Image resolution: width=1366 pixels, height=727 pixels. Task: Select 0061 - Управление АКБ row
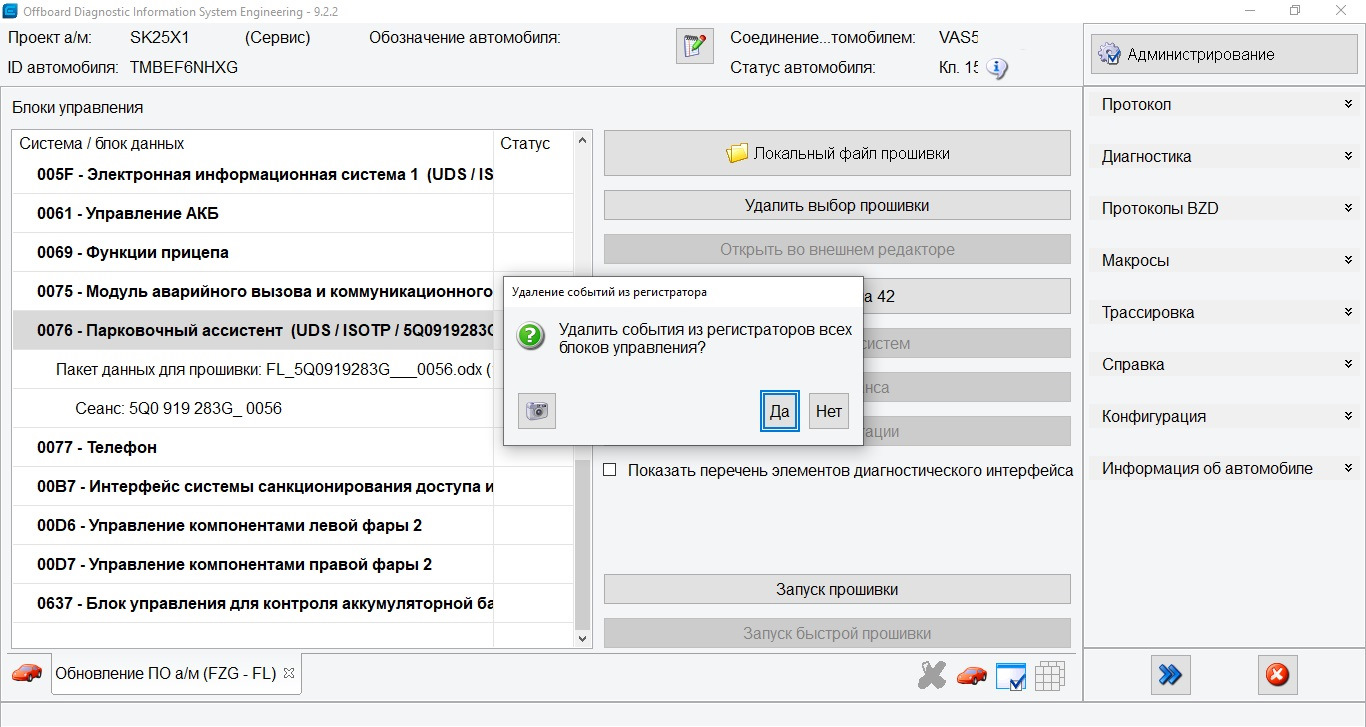(293, 213)
